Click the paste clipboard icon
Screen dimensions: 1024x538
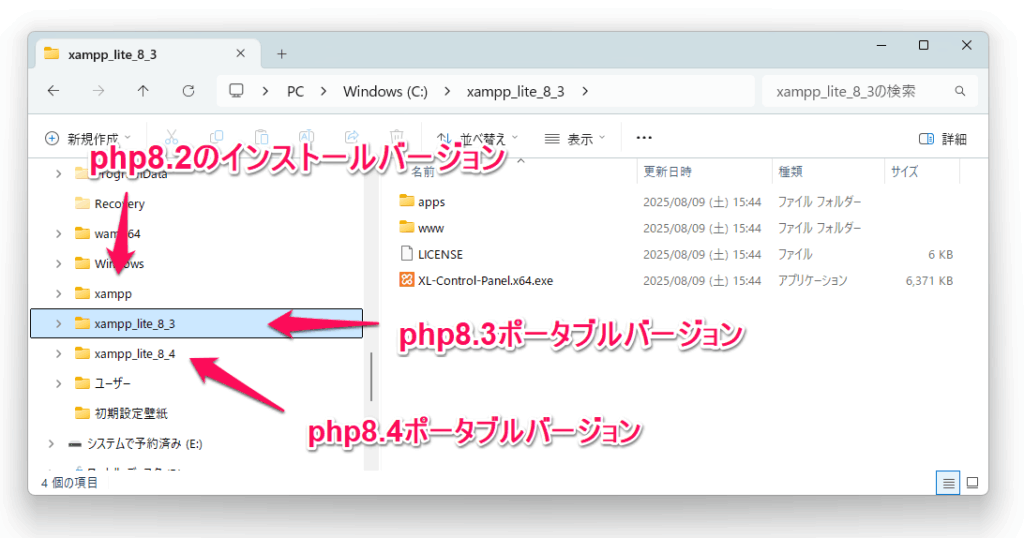coord(261,137)
